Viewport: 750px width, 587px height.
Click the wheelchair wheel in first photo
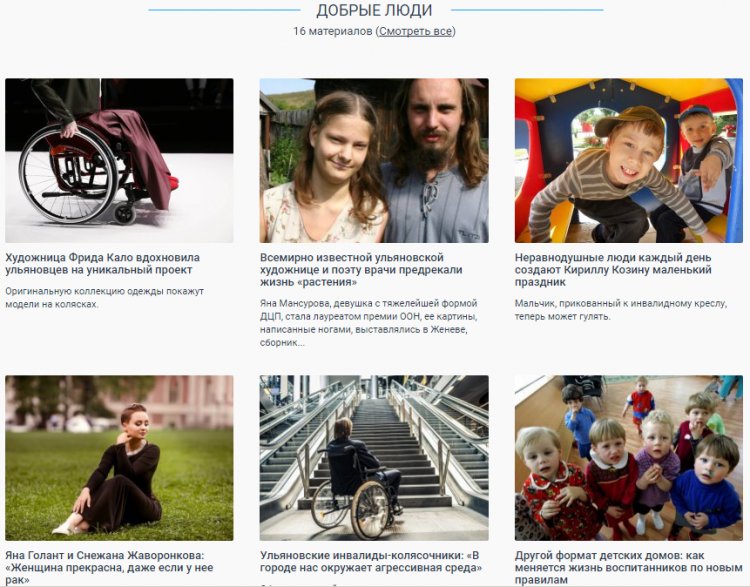[x=67, y=173]
